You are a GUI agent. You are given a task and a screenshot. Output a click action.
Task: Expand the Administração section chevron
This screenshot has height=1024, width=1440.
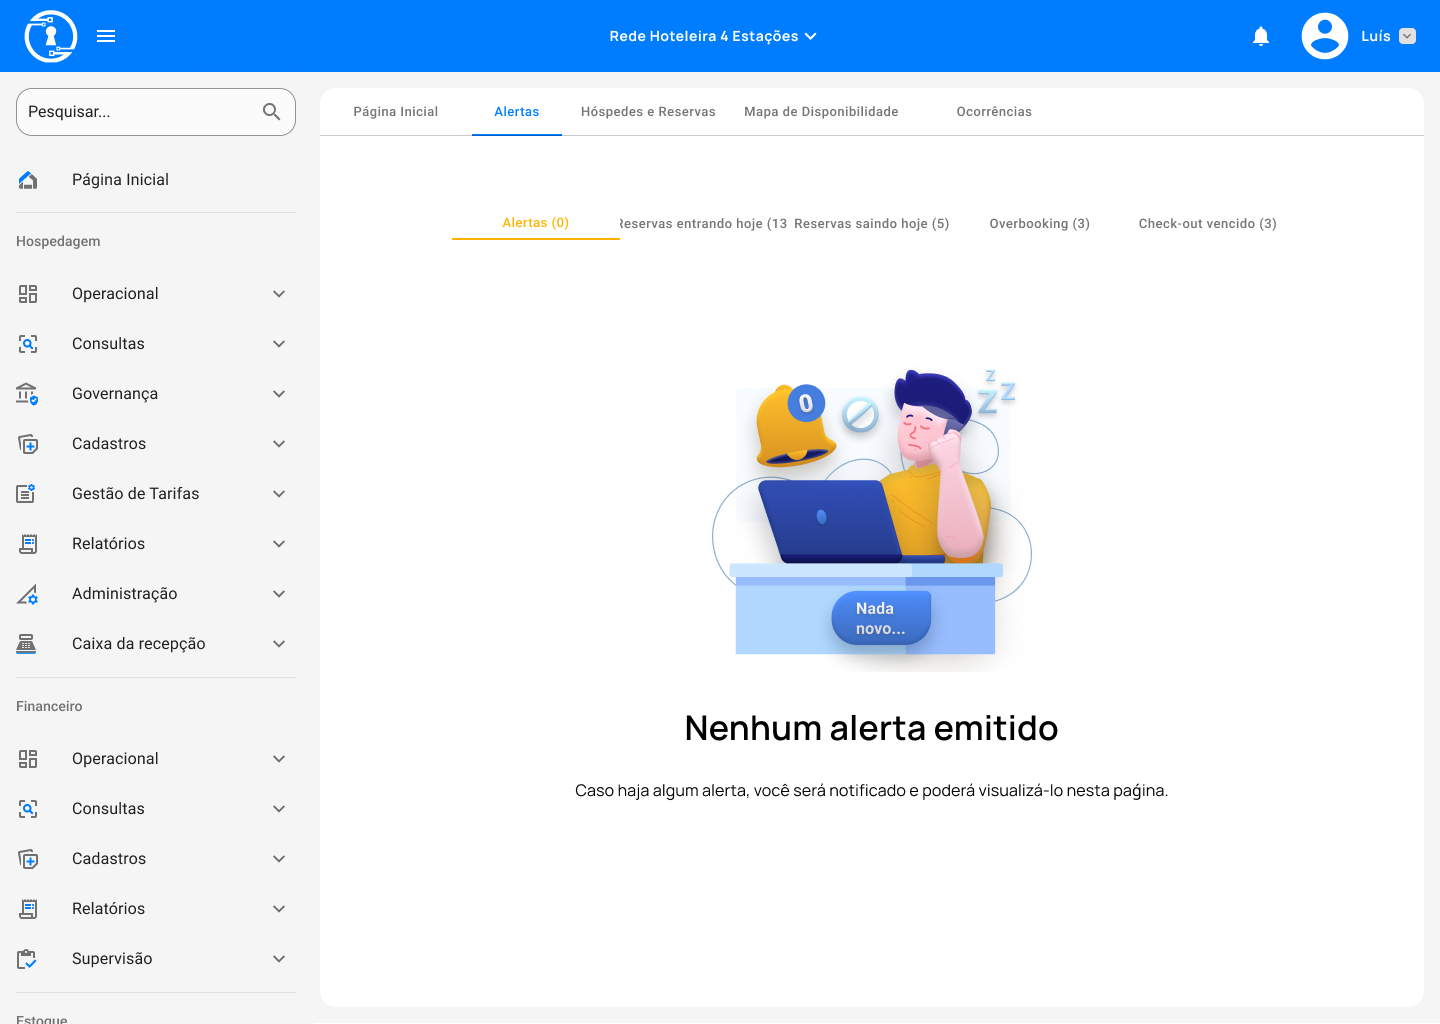[279, 594]
